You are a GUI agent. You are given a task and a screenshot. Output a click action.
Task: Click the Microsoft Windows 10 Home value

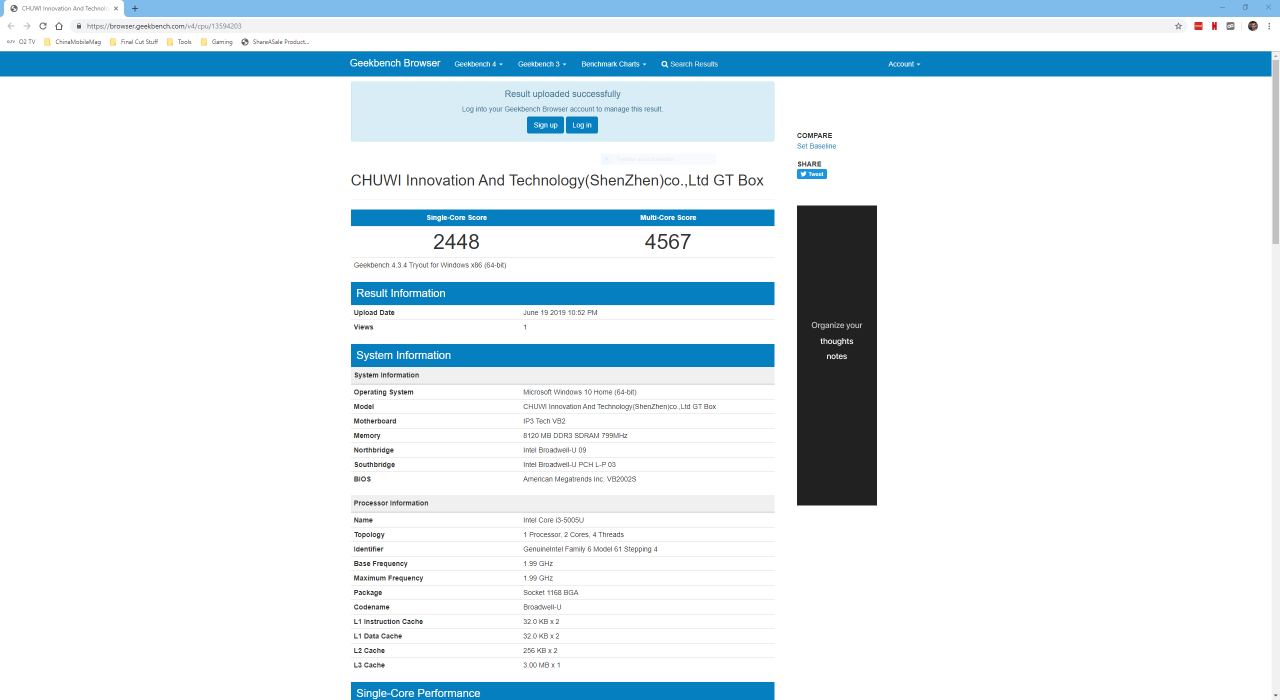(580, 392)
